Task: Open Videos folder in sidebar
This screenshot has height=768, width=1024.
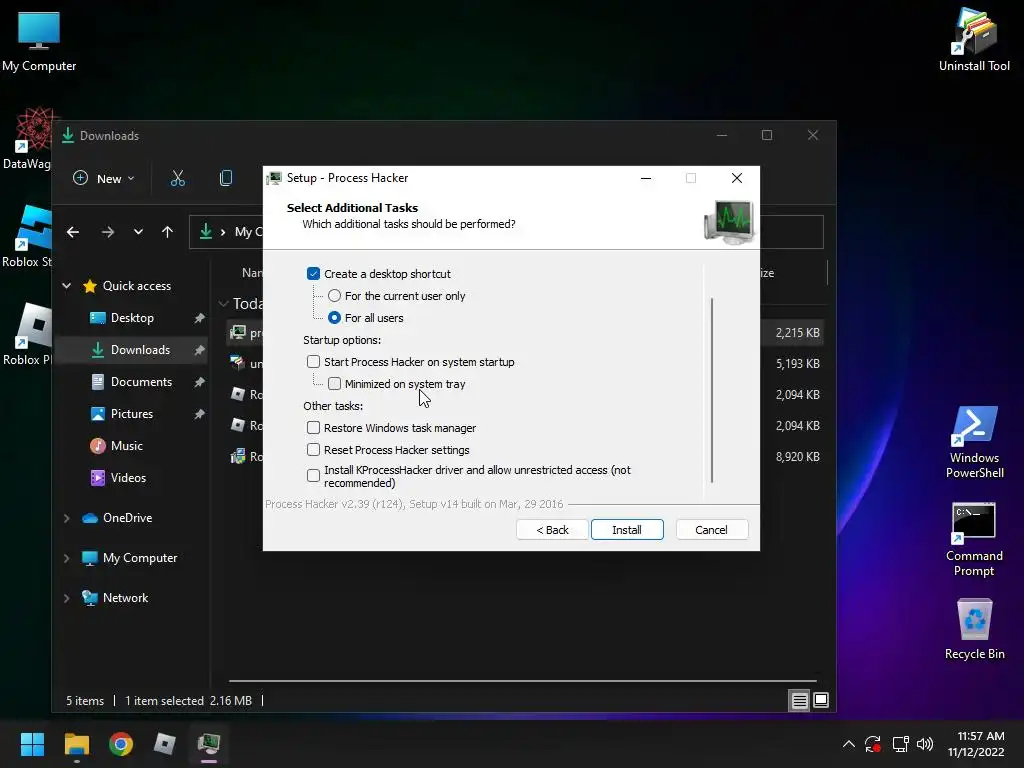Action: point(128,478)
